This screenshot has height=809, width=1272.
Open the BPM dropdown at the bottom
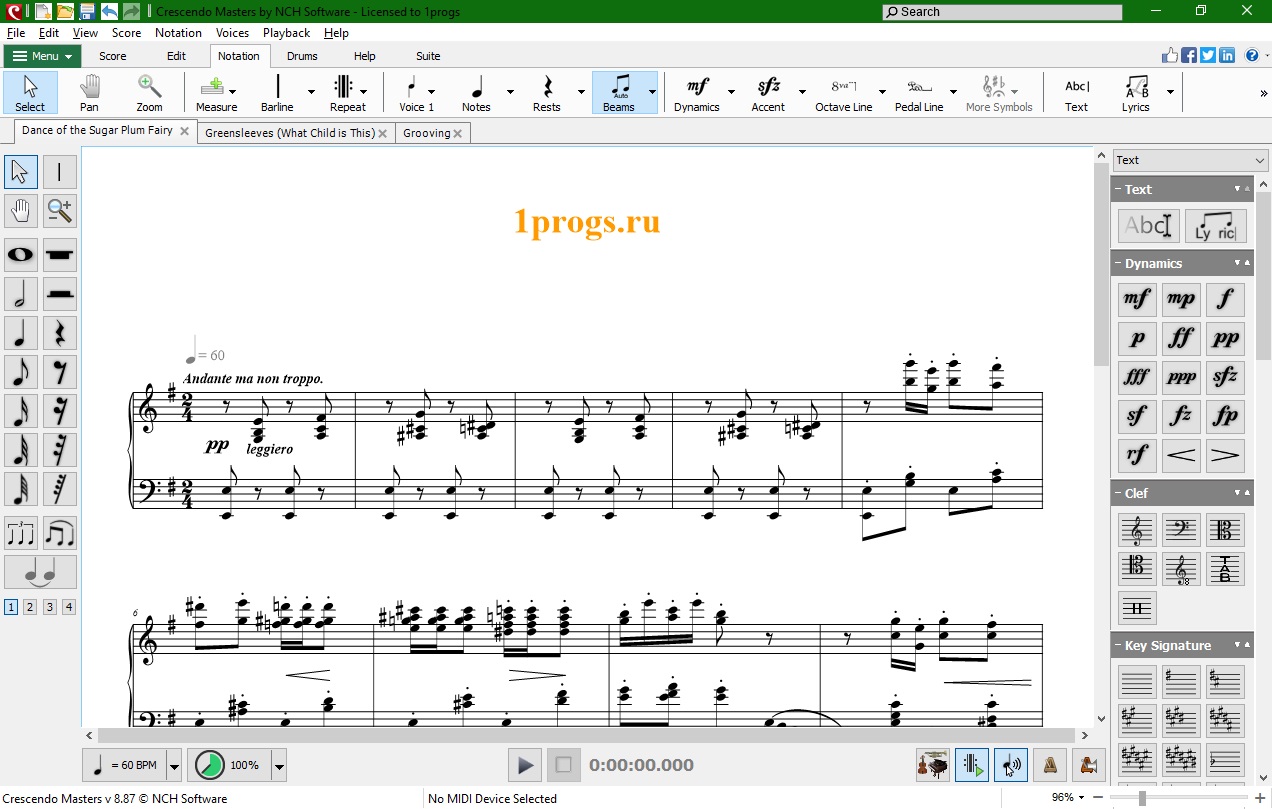pos(172,764)
